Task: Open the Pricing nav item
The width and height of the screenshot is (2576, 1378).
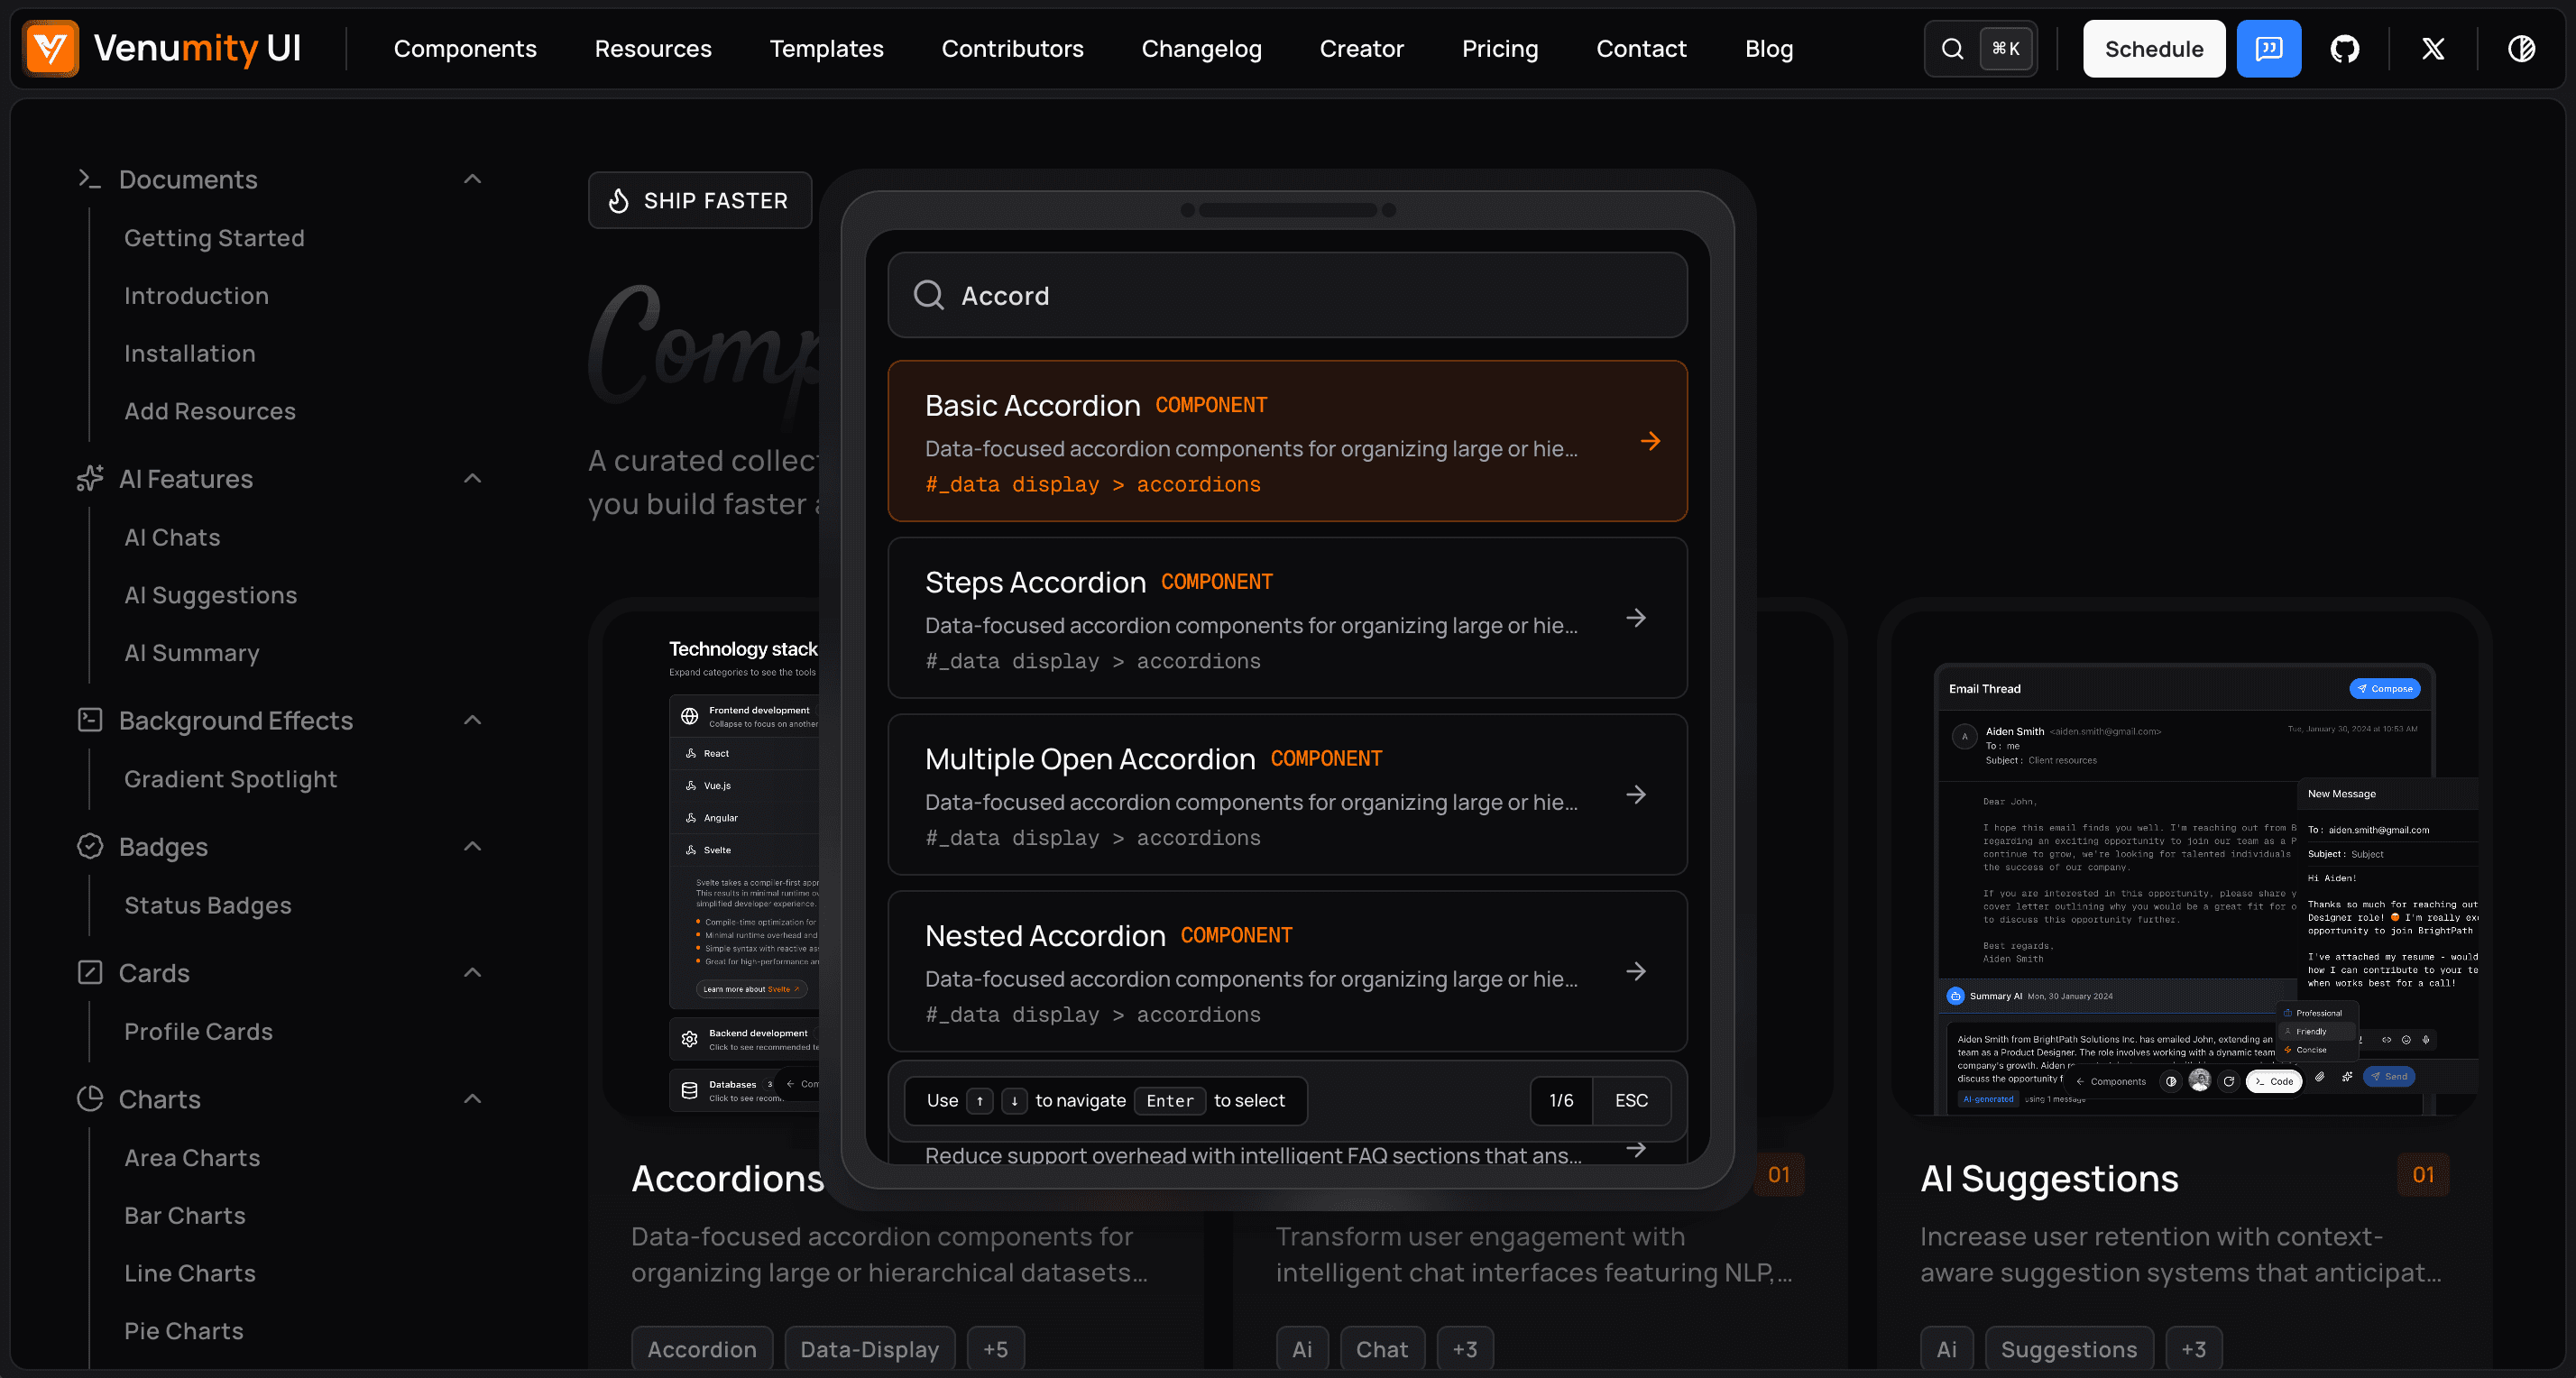Action: 1499,49
